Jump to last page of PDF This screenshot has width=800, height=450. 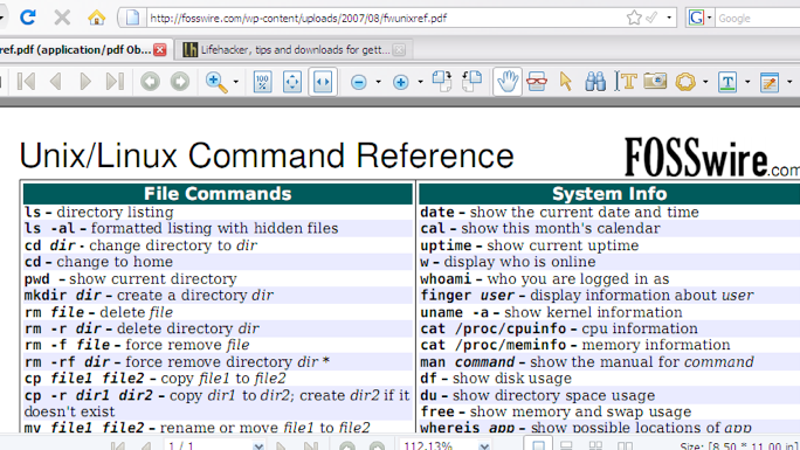(115, 81)
